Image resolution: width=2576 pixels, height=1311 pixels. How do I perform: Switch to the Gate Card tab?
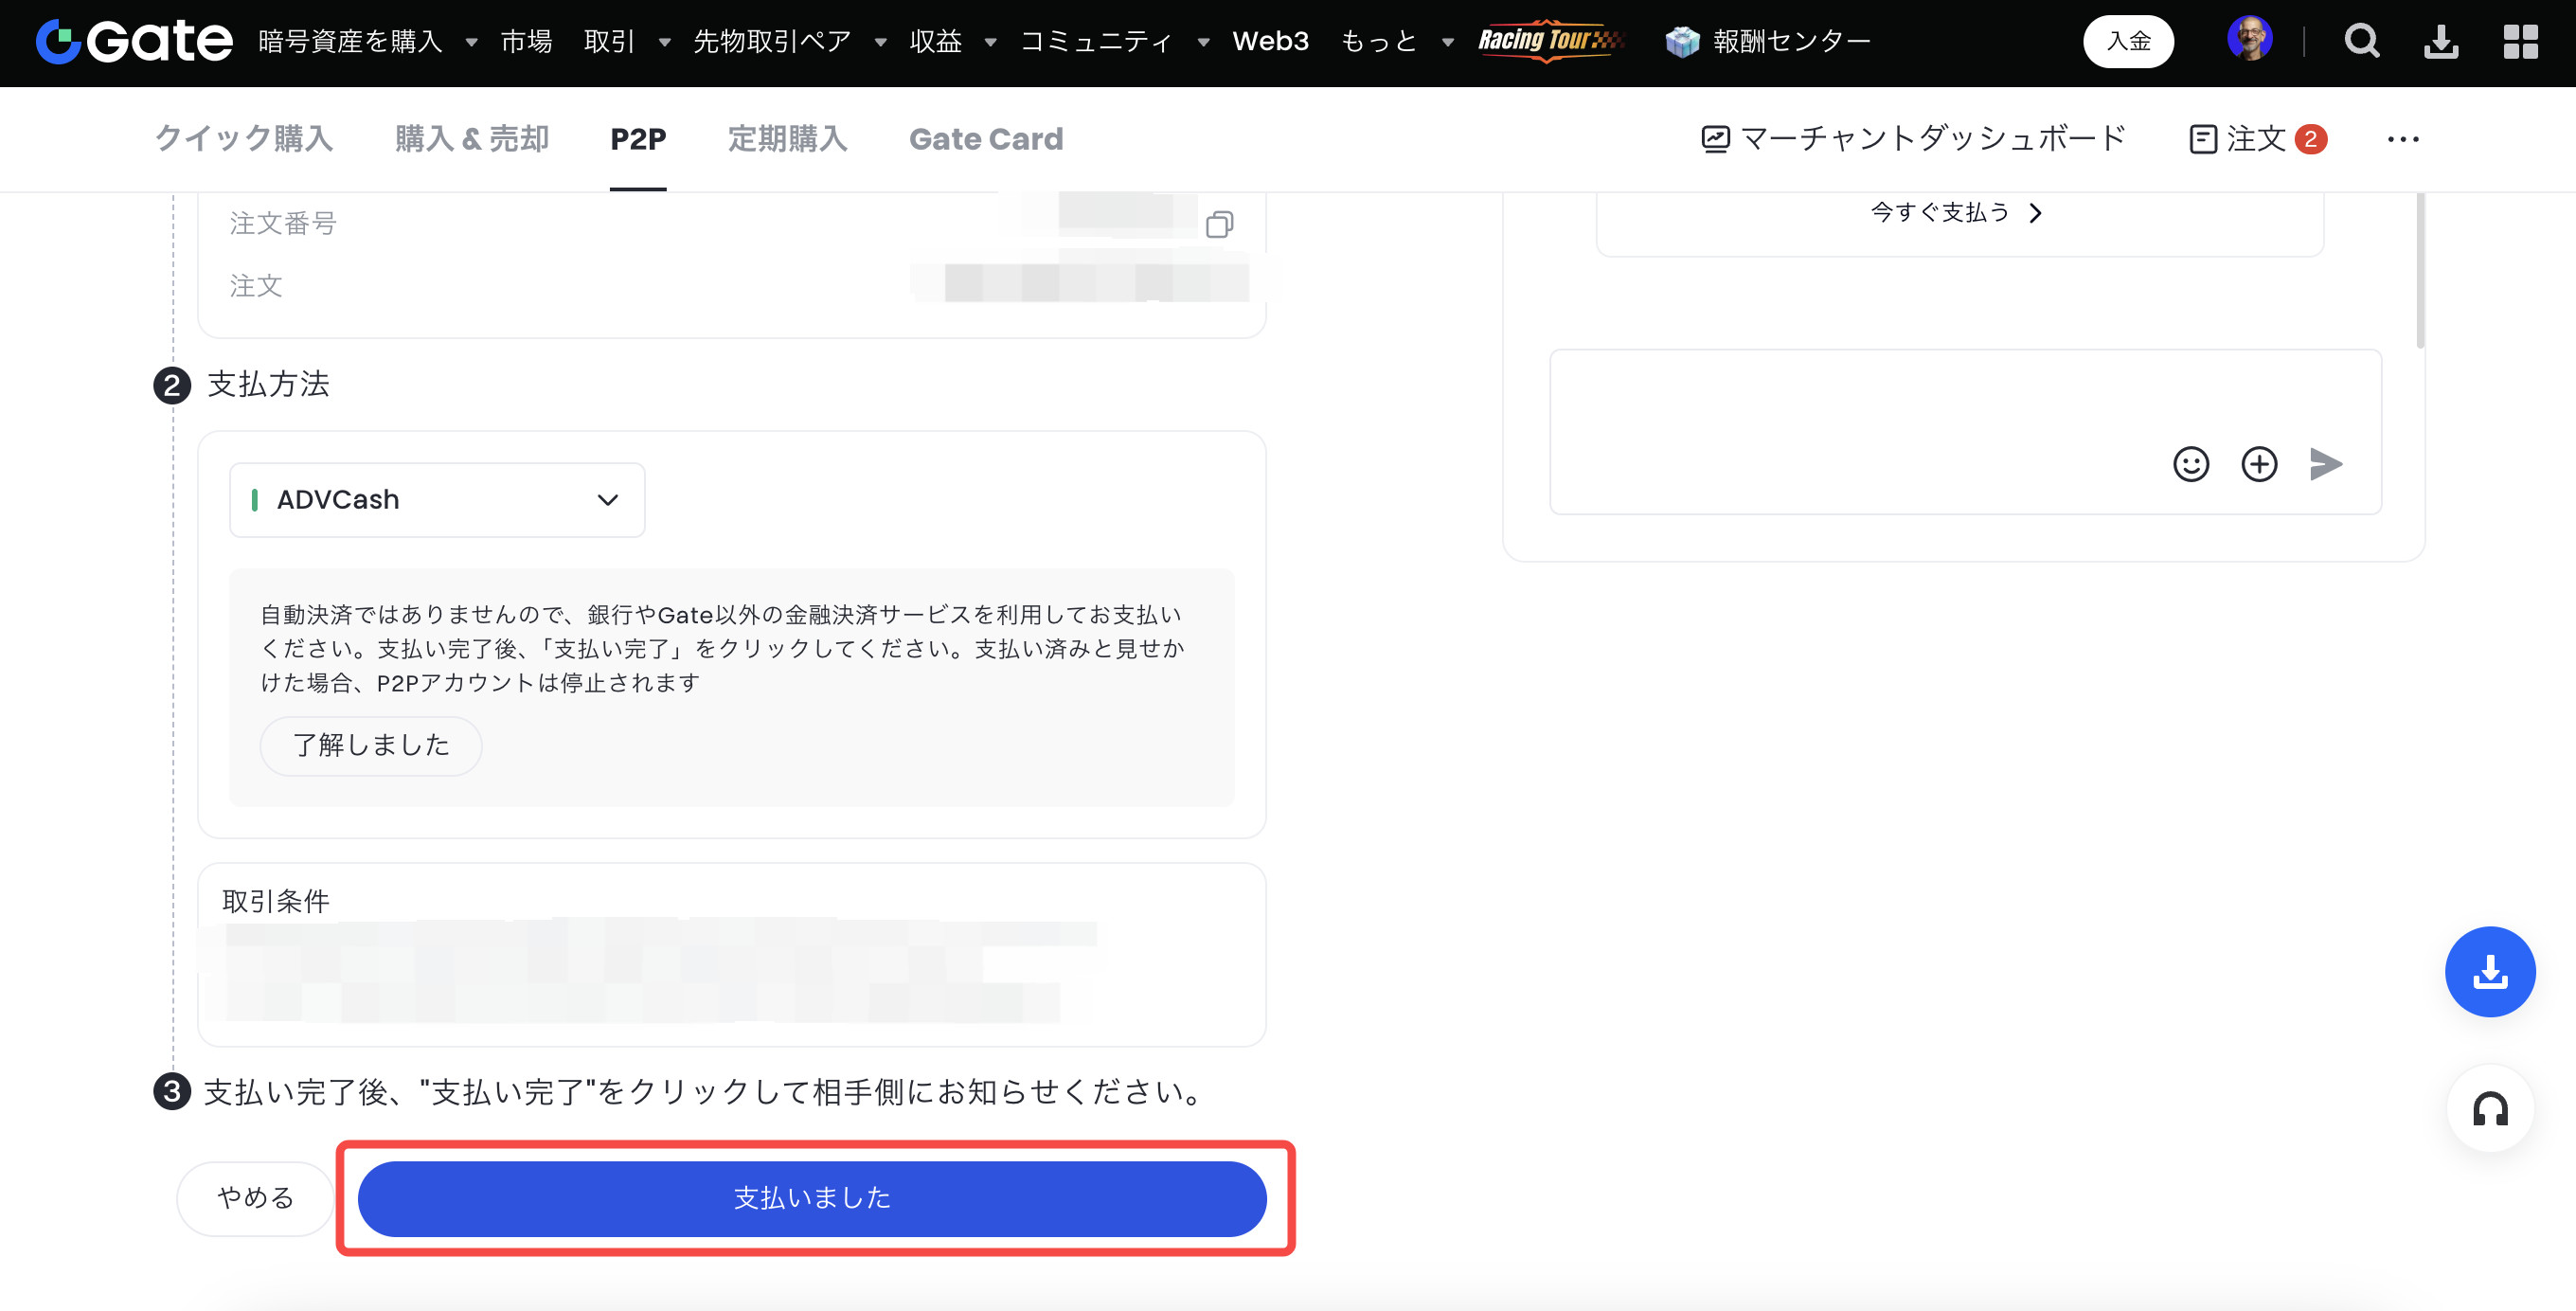tap(985, 139)
